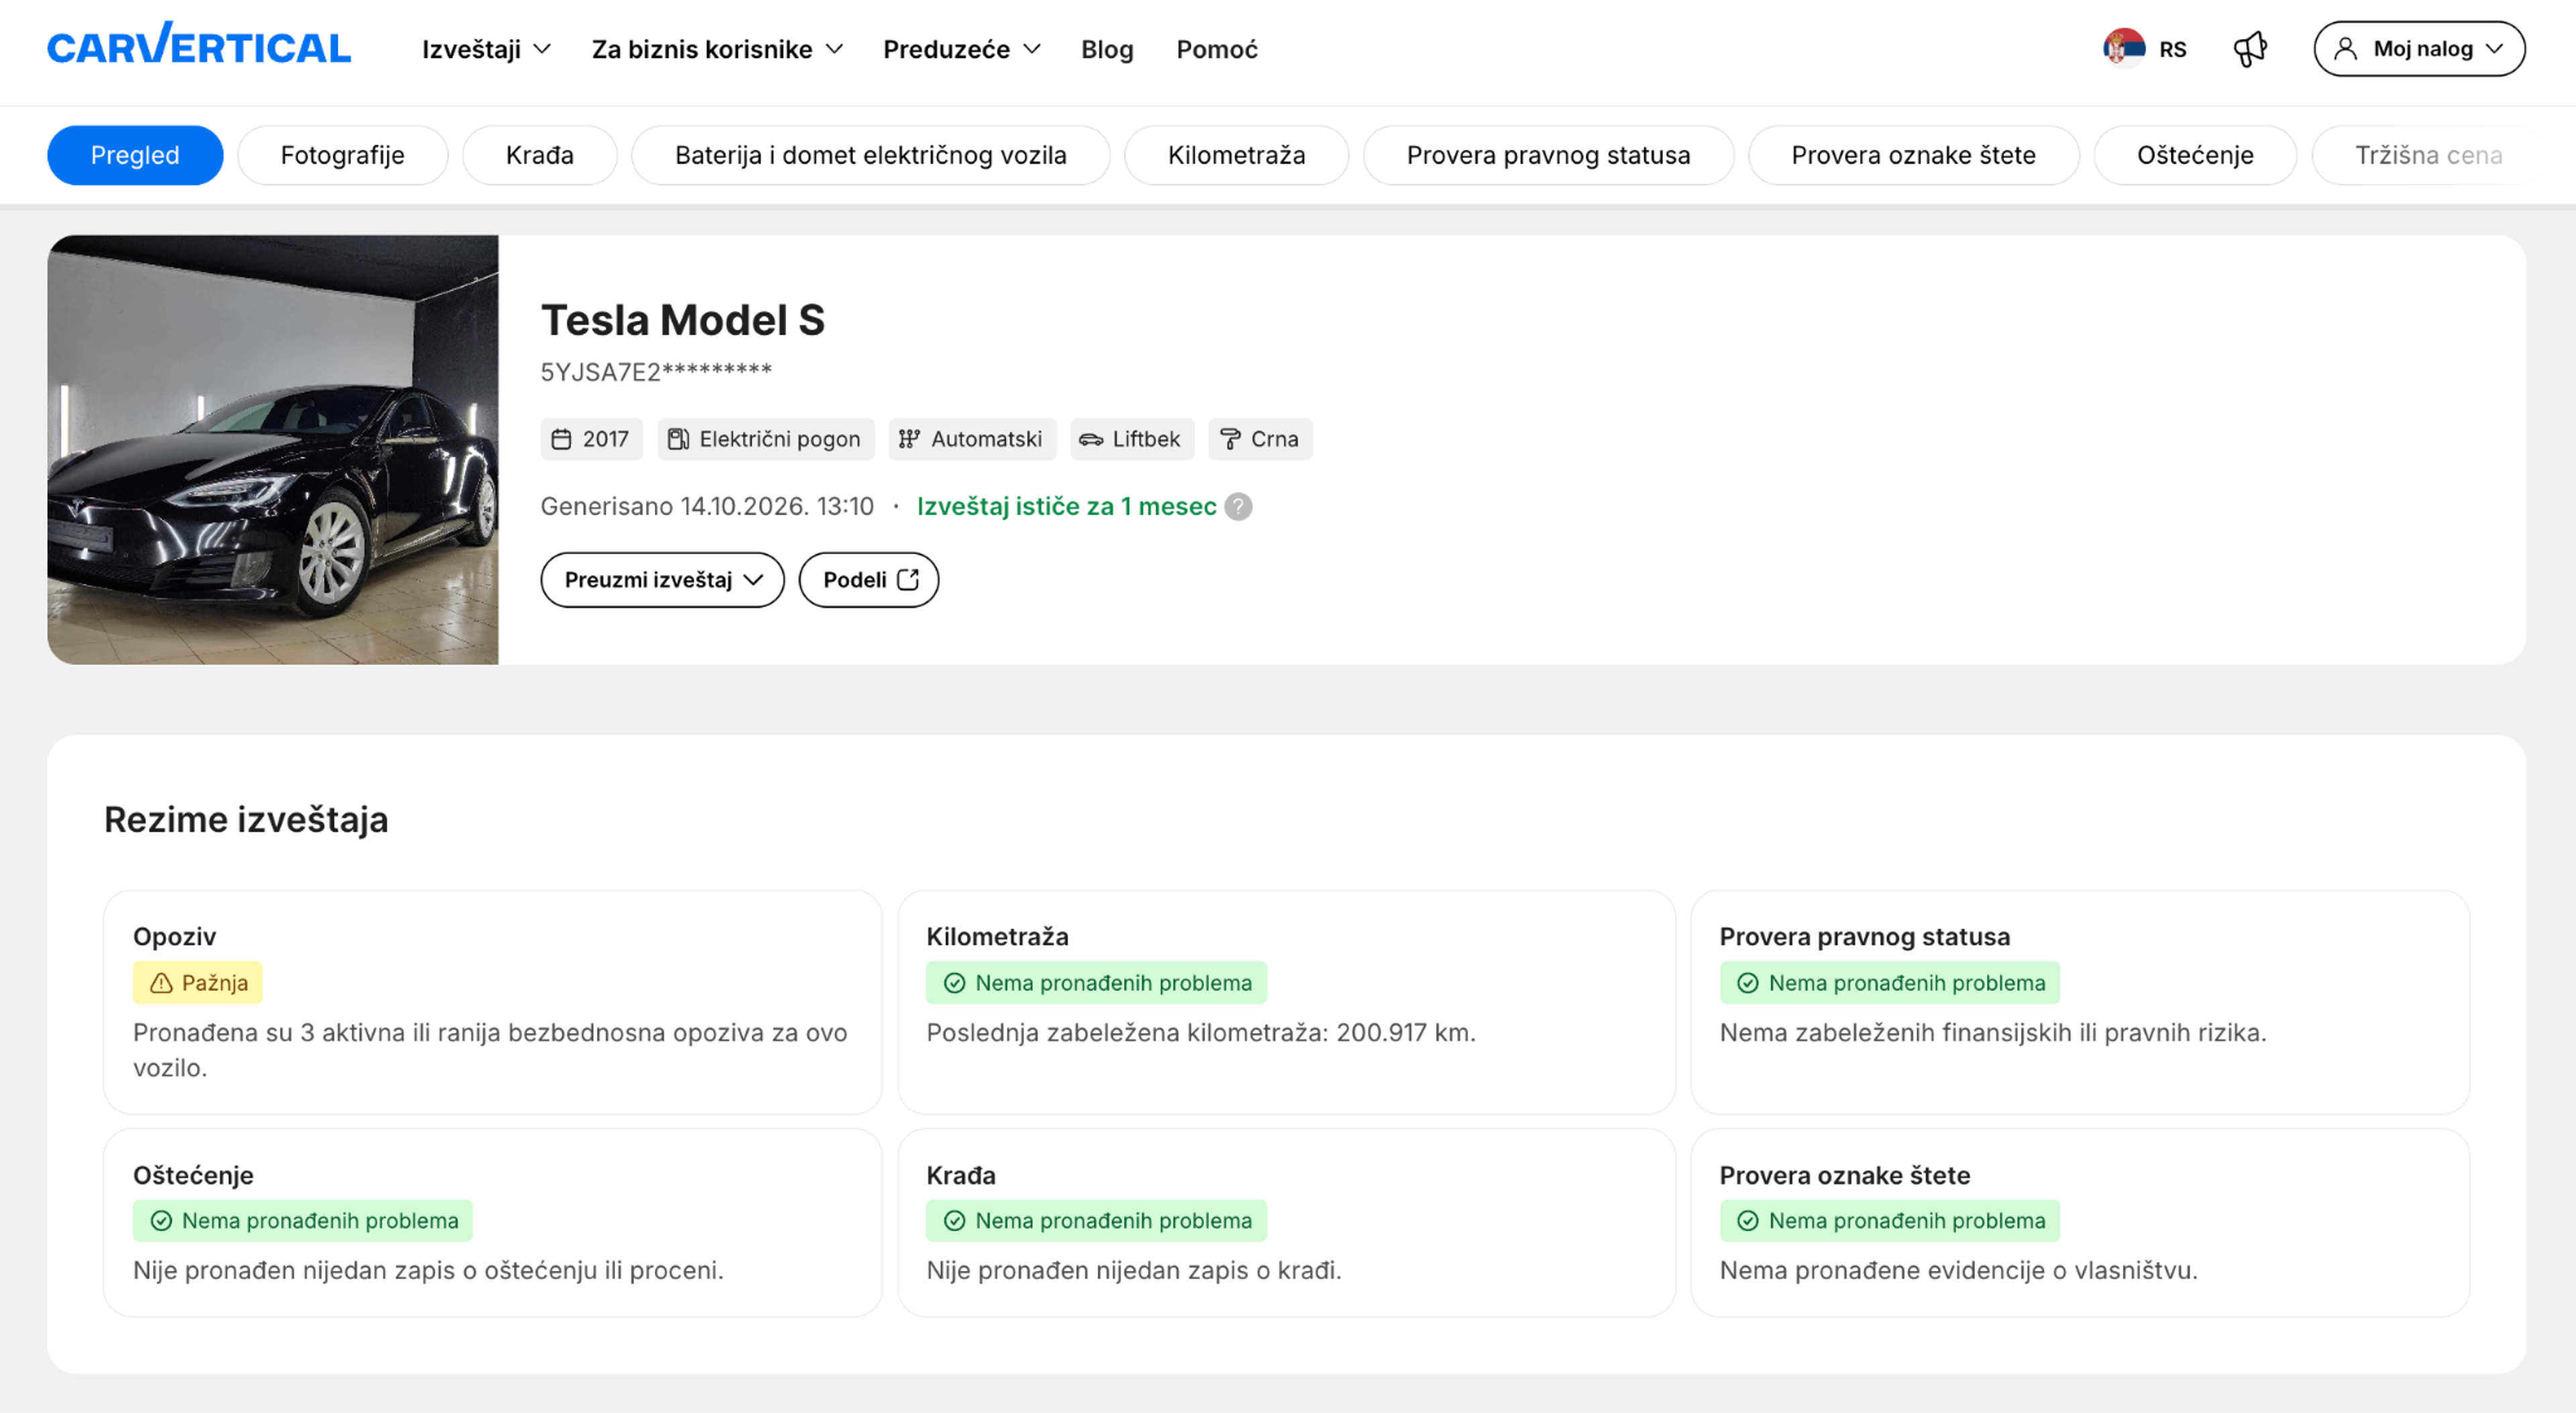Click the Provera oznake štete summary card

tap(2080, 1223)
